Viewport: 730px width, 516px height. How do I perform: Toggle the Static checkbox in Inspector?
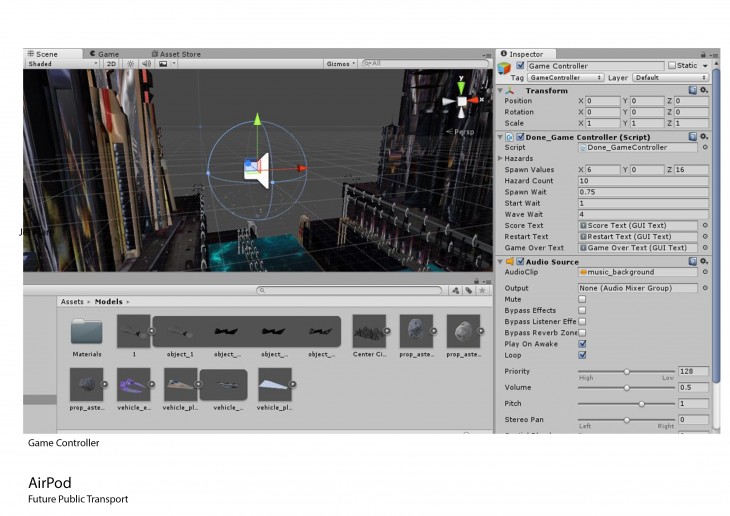coord(672,65)
